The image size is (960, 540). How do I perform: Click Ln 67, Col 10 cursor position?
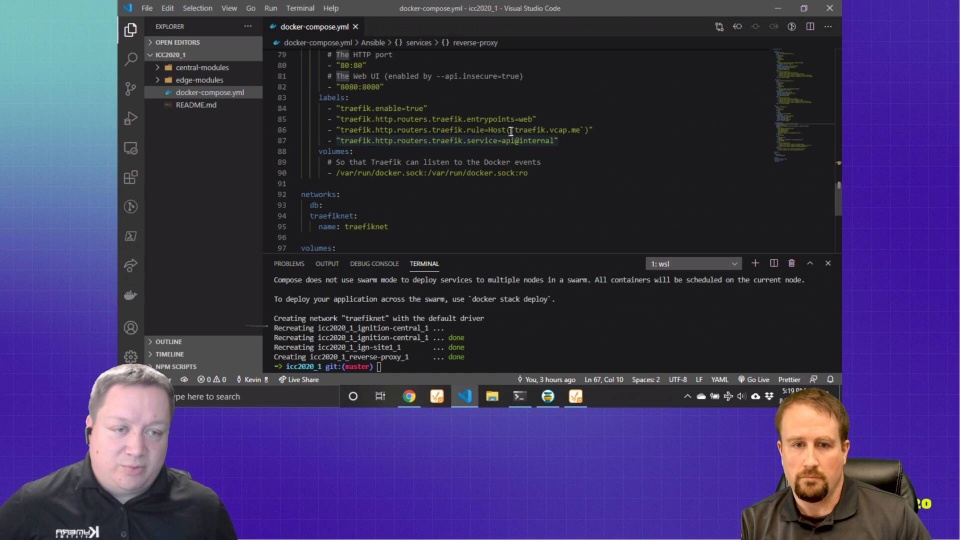(604, 380)
